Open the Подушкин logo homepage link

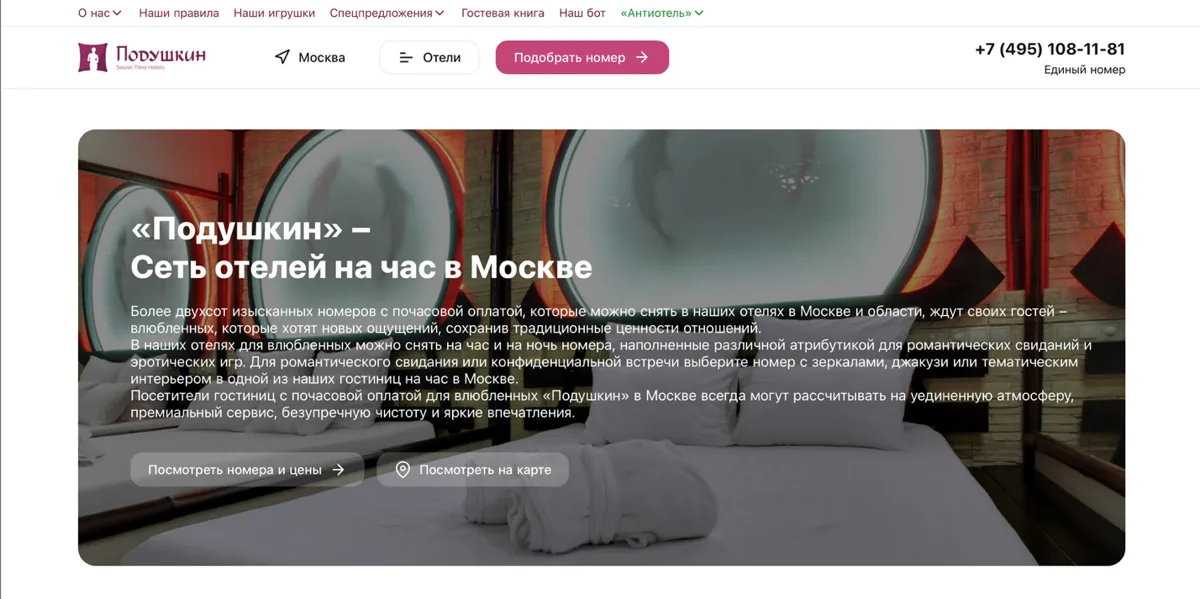point(142,57)
